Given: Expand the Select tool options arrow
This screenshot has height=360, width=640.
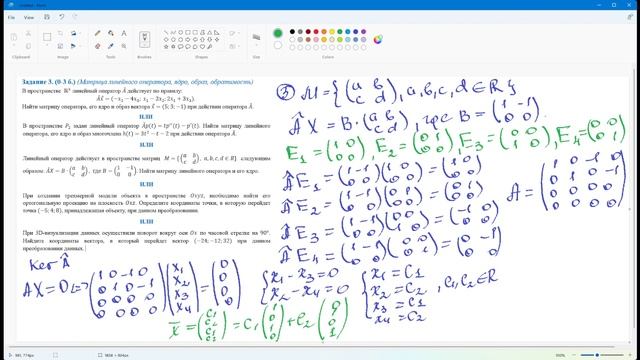Looking at the screenshot, I should pos(47,45).
